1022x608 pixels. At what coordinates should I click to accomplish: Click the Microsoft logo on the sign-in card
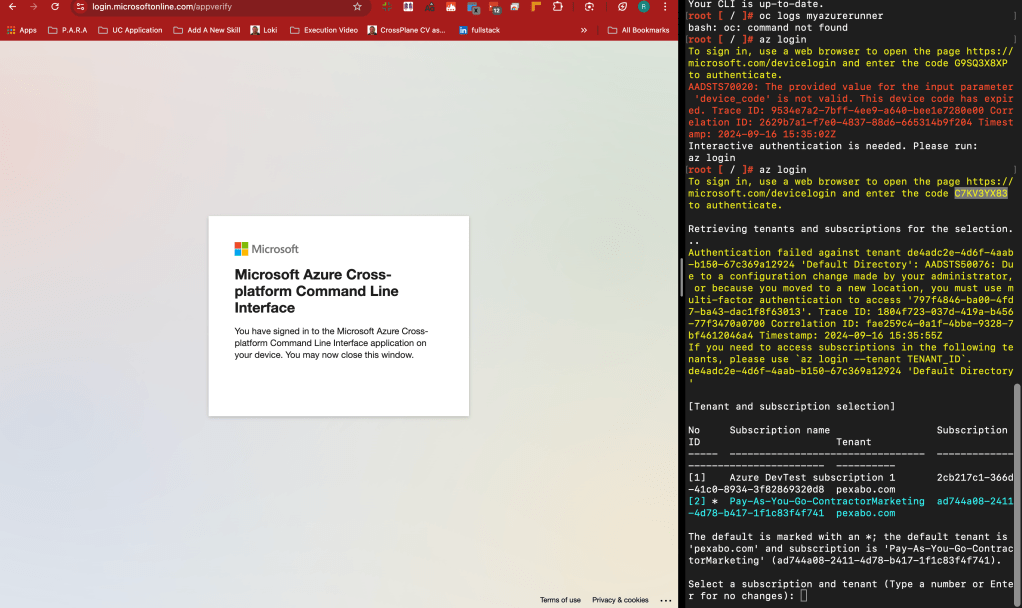[x=267, y=249]
